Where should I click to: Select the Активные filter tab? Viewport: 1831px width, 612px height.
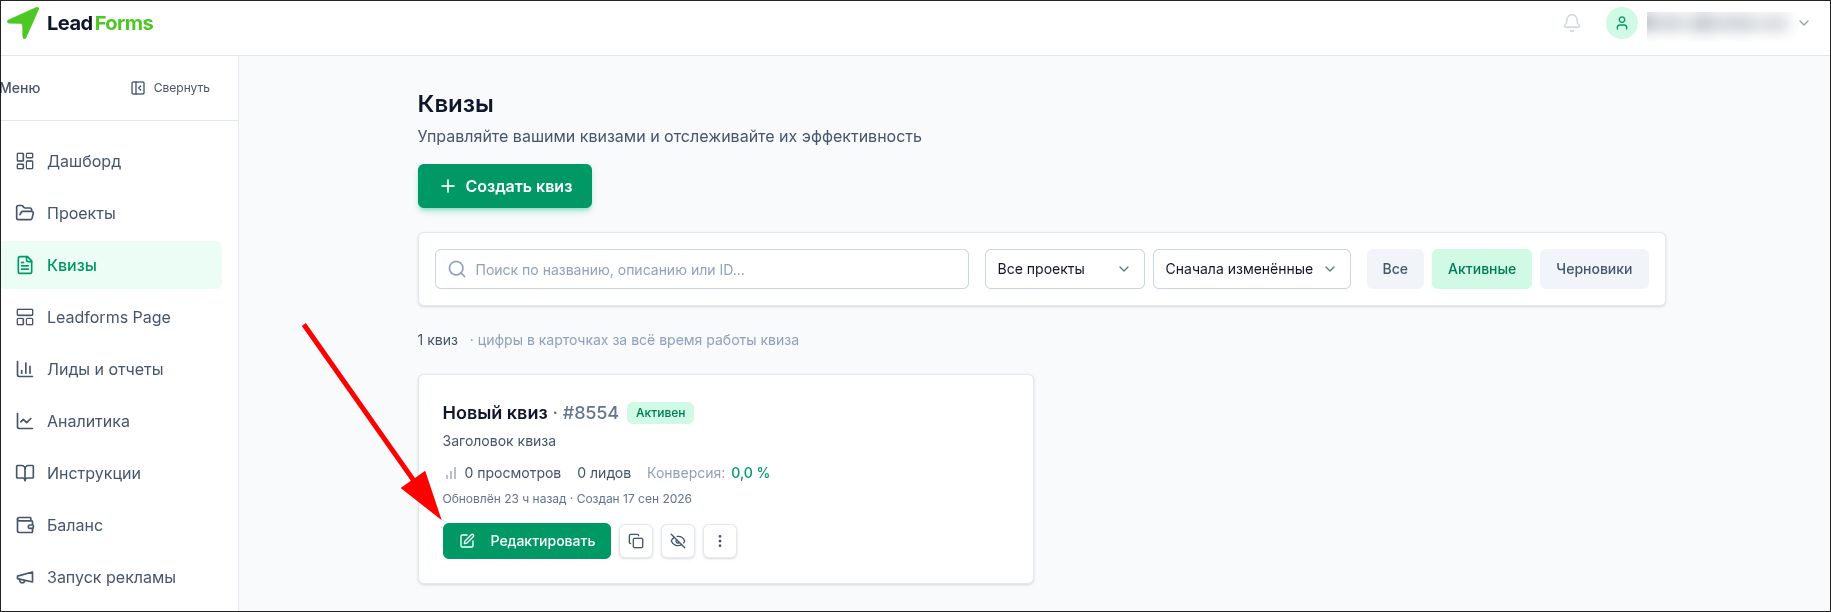tap(1482, 269)
